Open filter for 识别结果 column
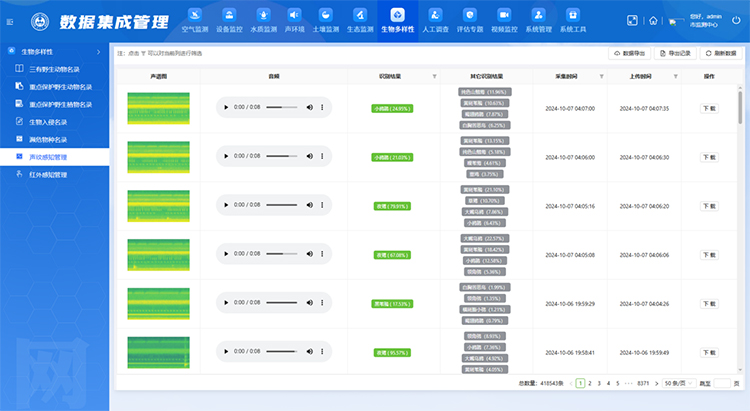The width and height of the screenshot is (750, 411). [x=434, y=76]
